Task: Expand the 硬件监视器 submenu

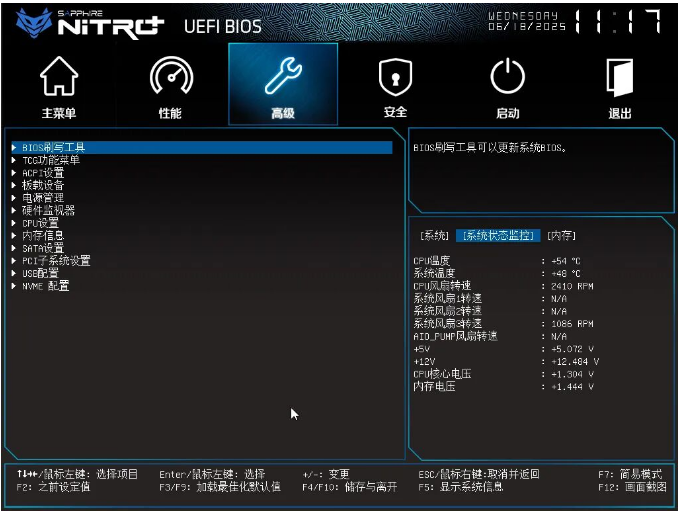Action: [x=48, y=210]
